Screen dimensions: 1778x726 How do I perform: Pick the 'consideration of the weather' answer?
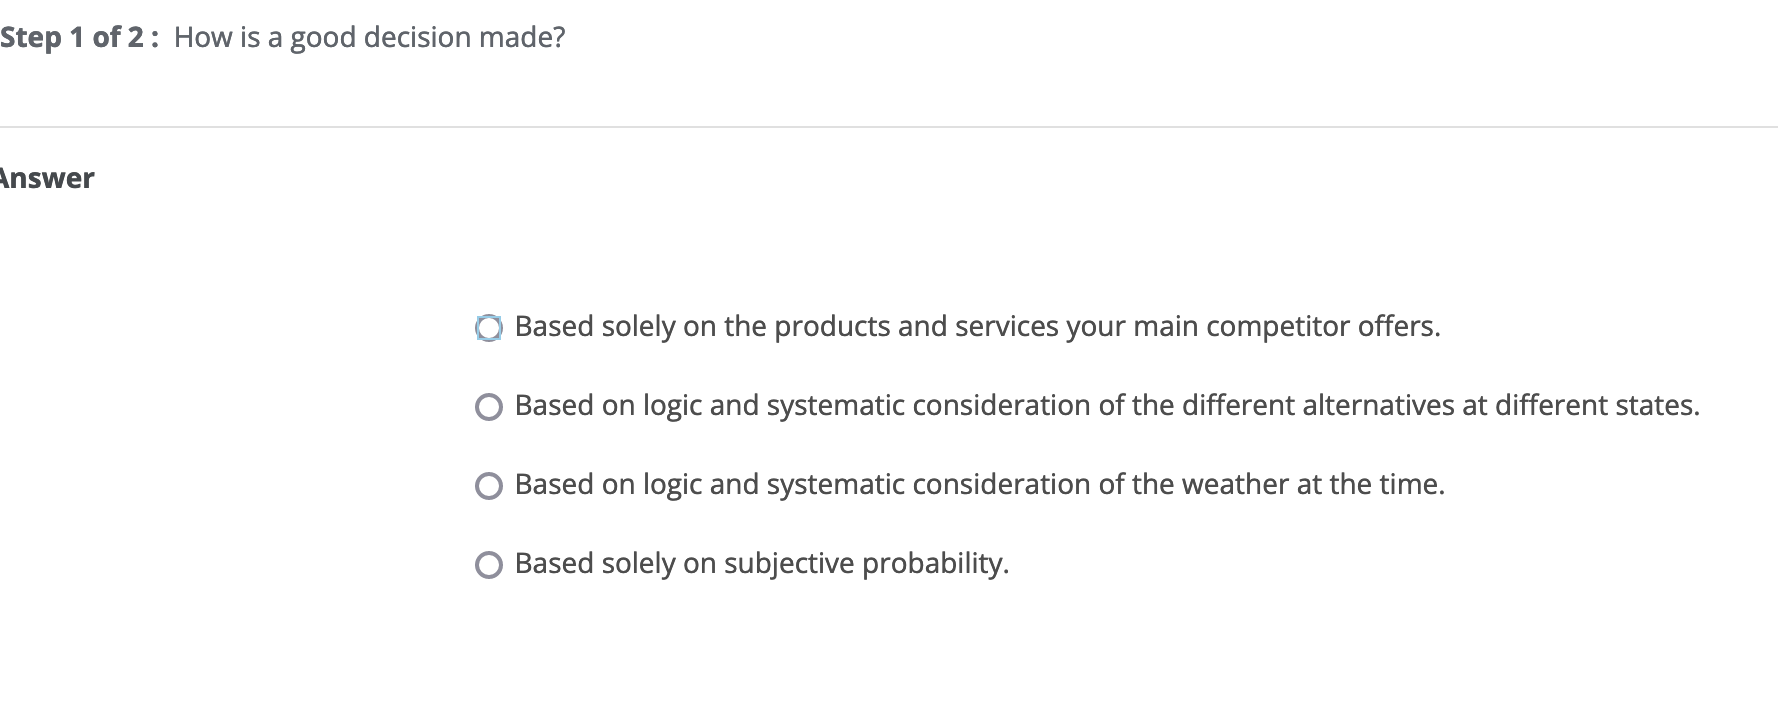[489, 485]
